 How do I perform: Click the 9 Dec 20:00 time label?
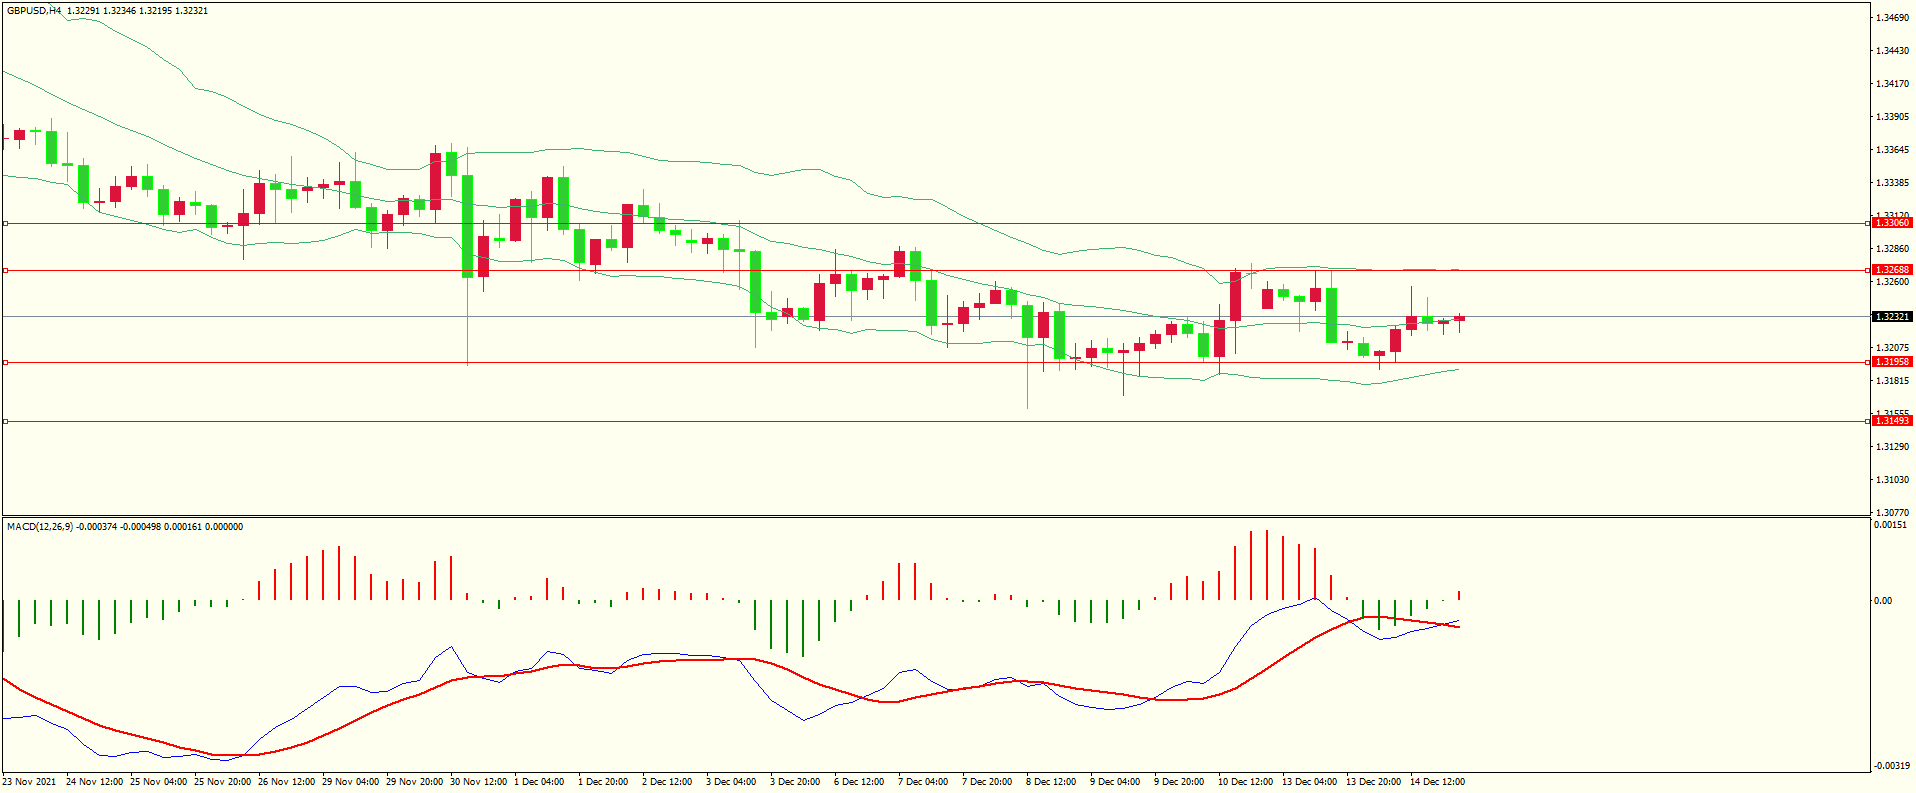click(x=1179, y=782)
